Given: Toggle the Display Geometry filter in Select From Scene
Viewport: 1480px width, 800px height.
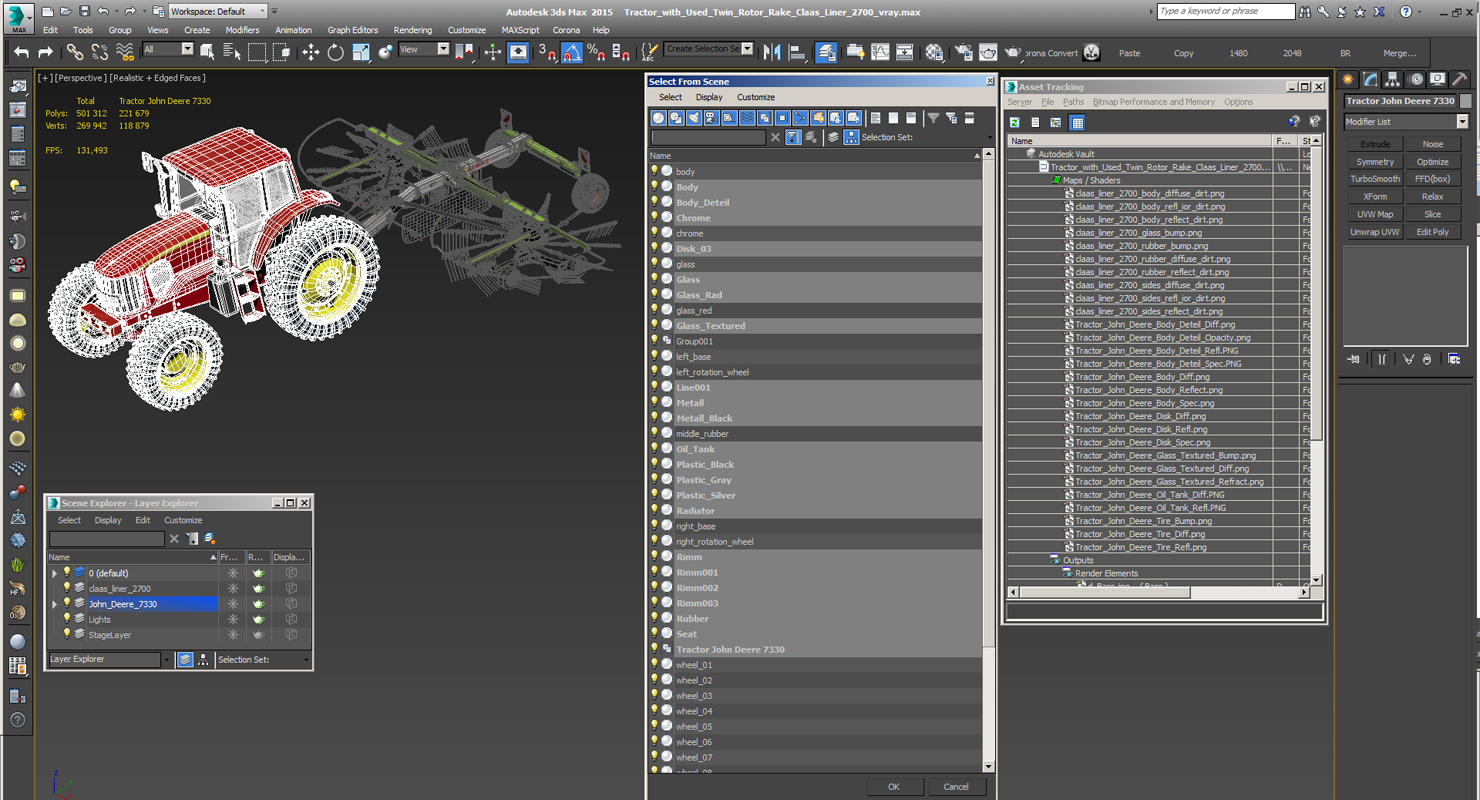Looking at the screenshot, I should 659,118.
